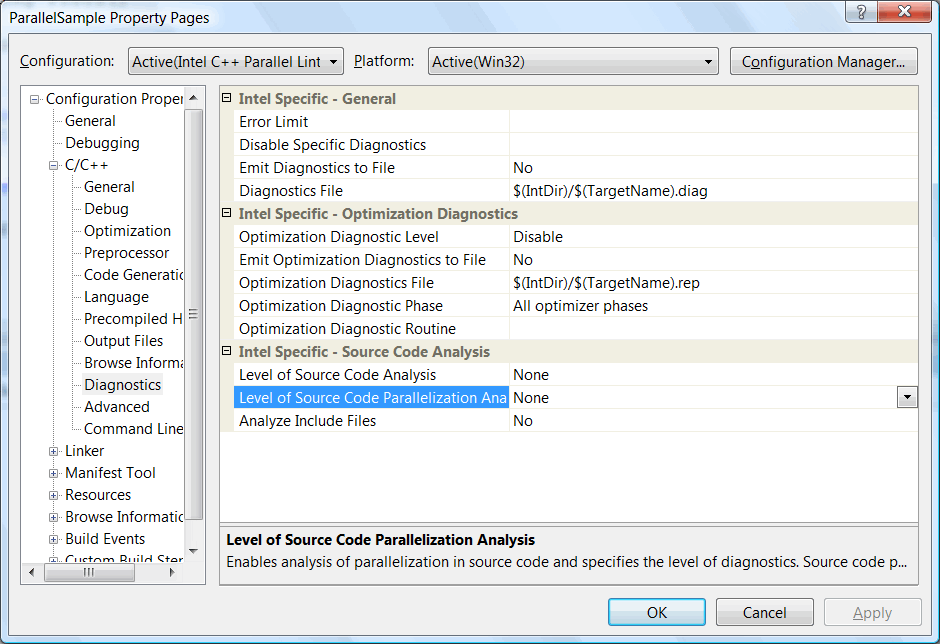
Task: Select the Debug tree item
Action: [x=106, y=209]
